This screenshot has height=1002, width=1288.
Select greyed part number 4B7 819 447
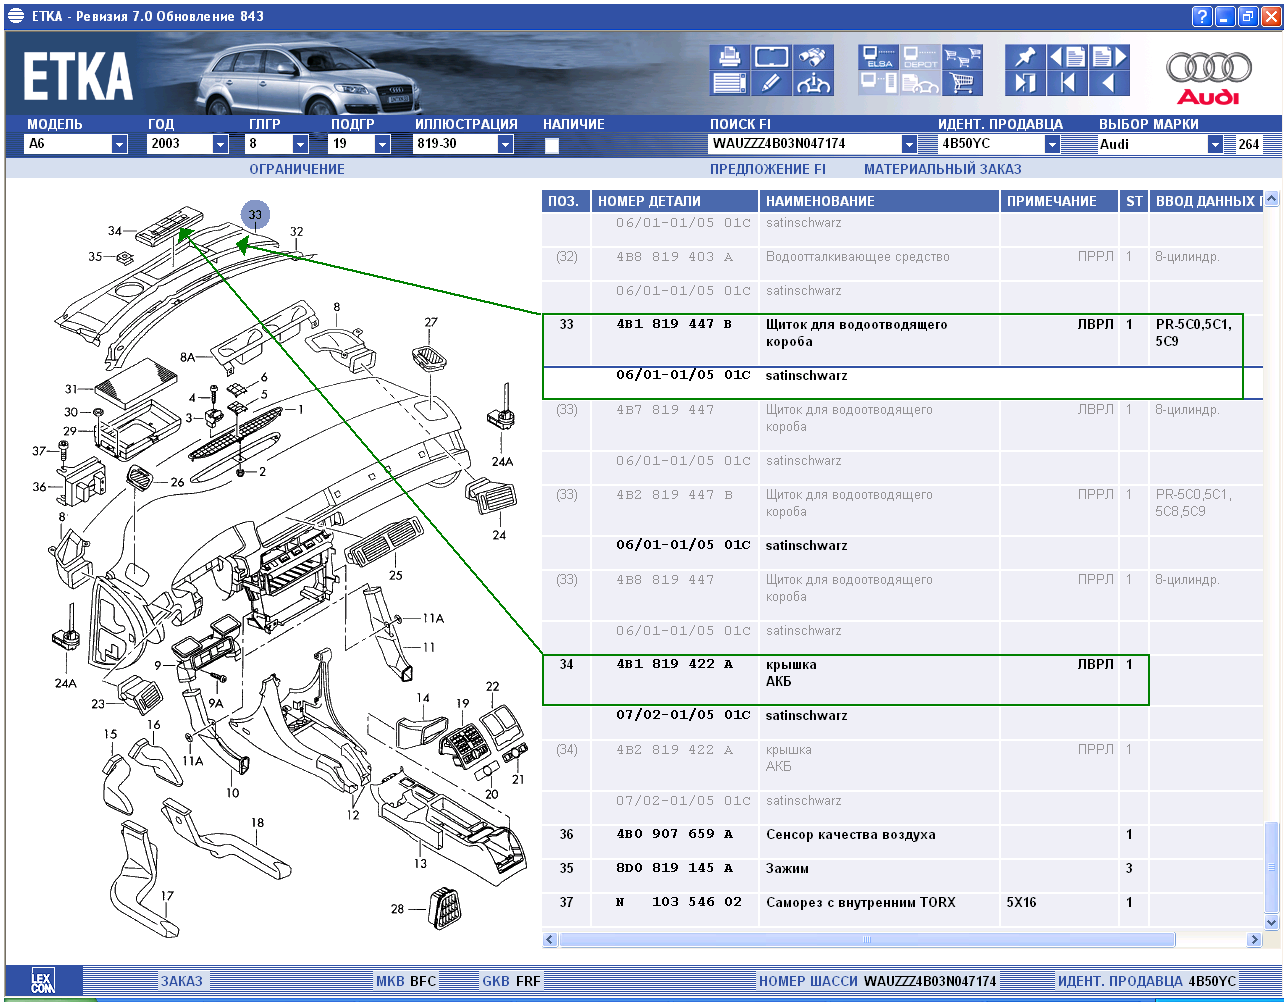(x=665, y=409)
